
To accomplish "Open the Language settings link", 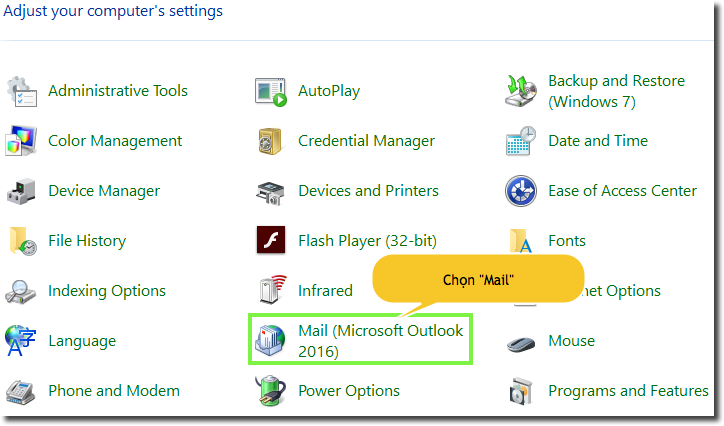I will [x=82, y=341].
